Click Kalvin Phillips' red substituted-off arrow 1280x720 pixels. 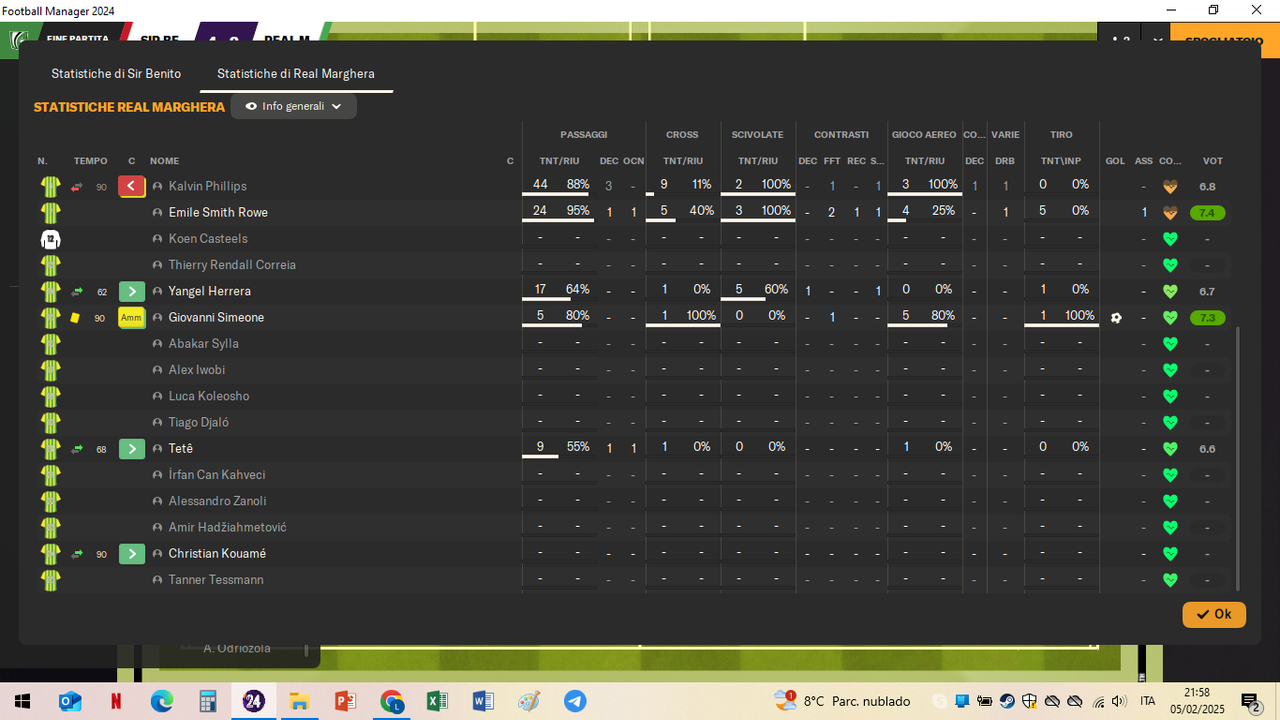click(132, 186)
